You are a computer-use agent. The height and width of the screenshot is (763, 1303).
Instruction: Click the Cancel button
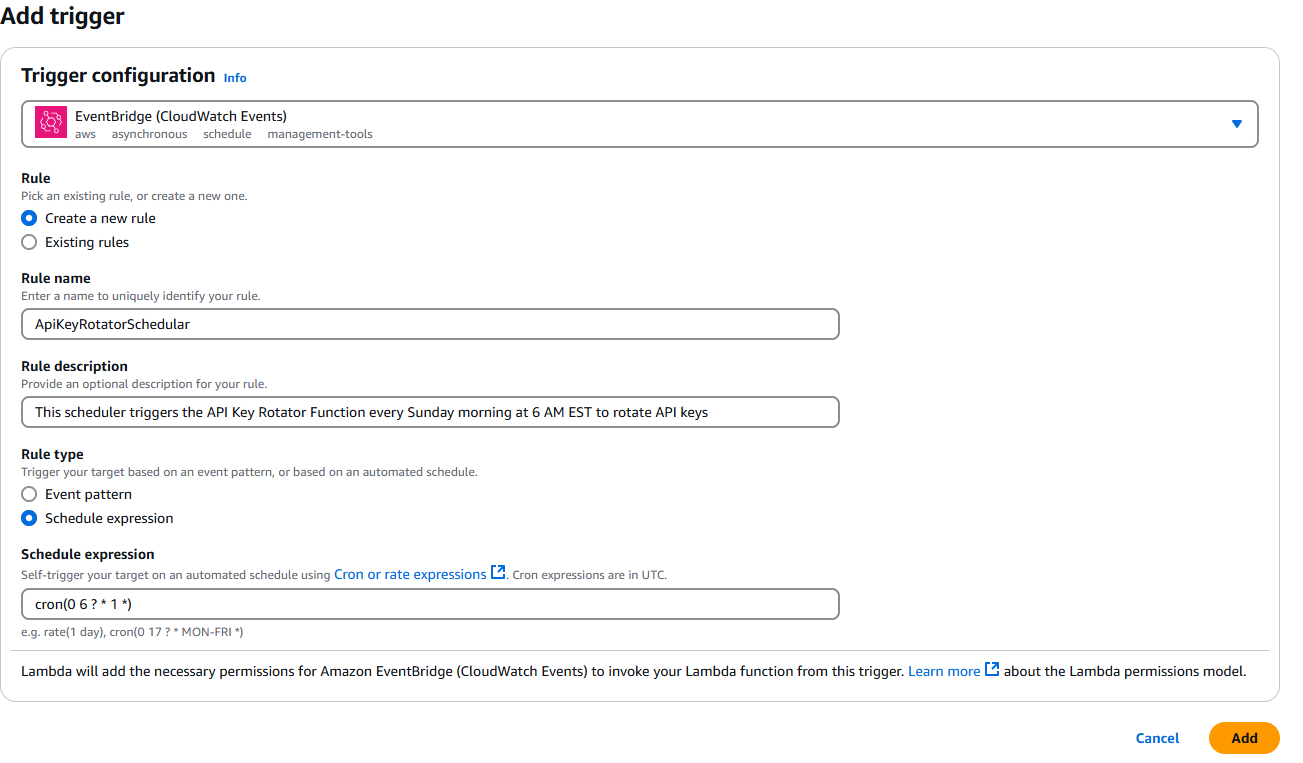pos(1157,738)
